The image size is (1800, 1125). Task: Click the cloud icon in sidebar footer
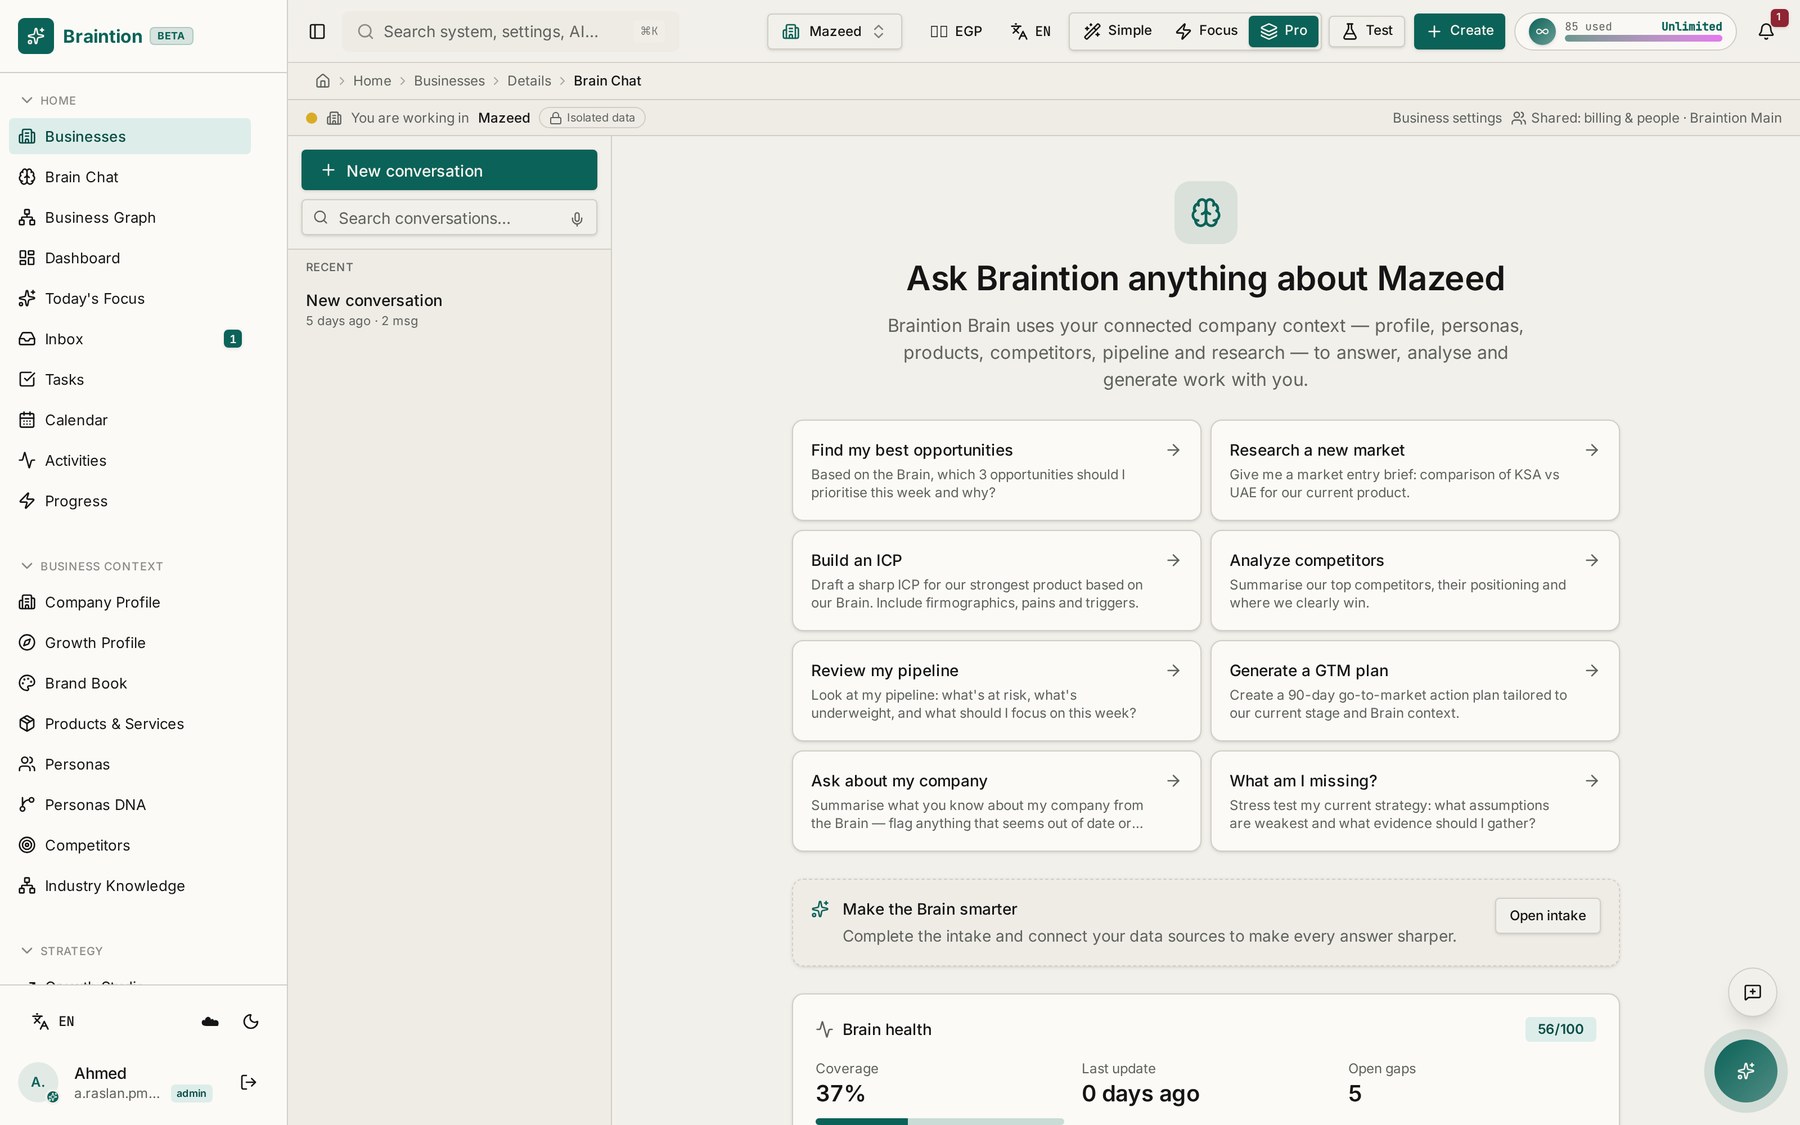tap(210, 1021)
